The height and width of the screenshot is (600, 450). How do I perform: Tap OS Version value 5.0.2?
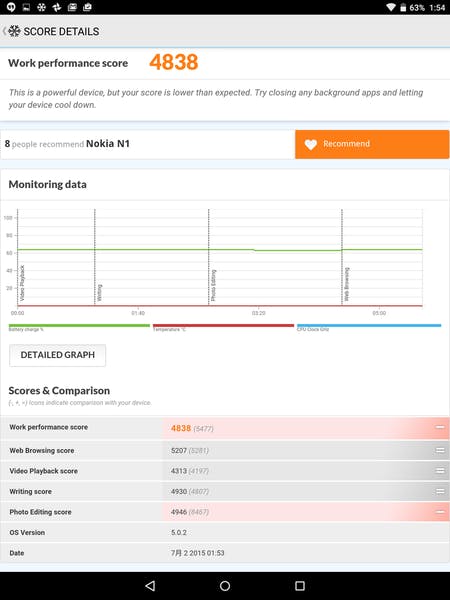(x=179, y=533)
